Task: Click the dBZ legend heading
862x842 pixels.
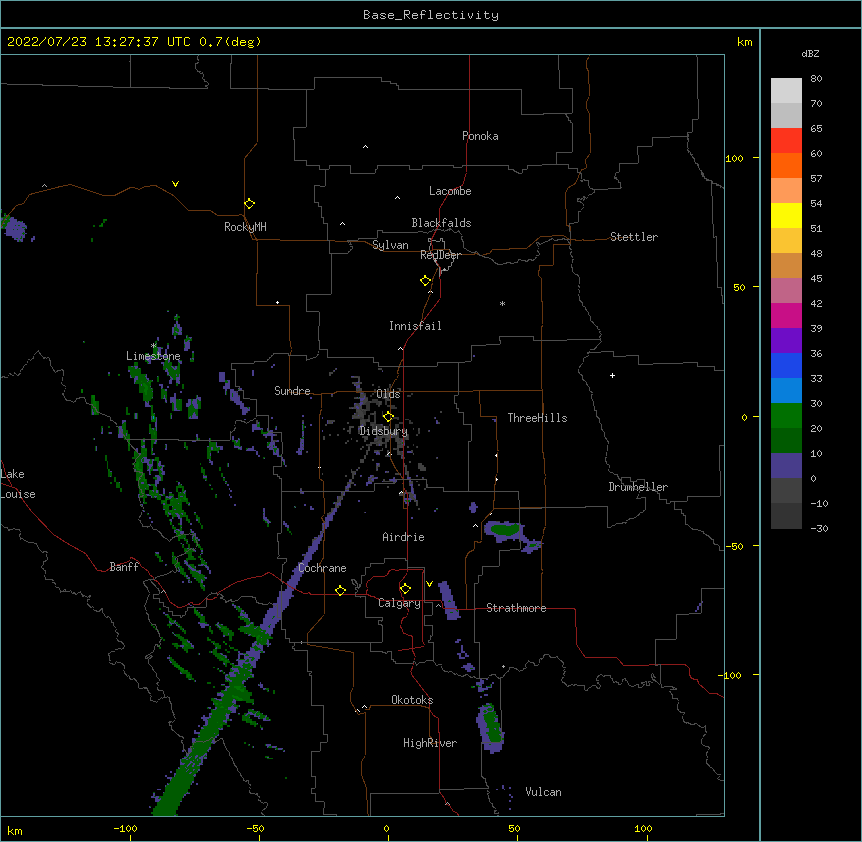Action: click(x=810, y=54)
